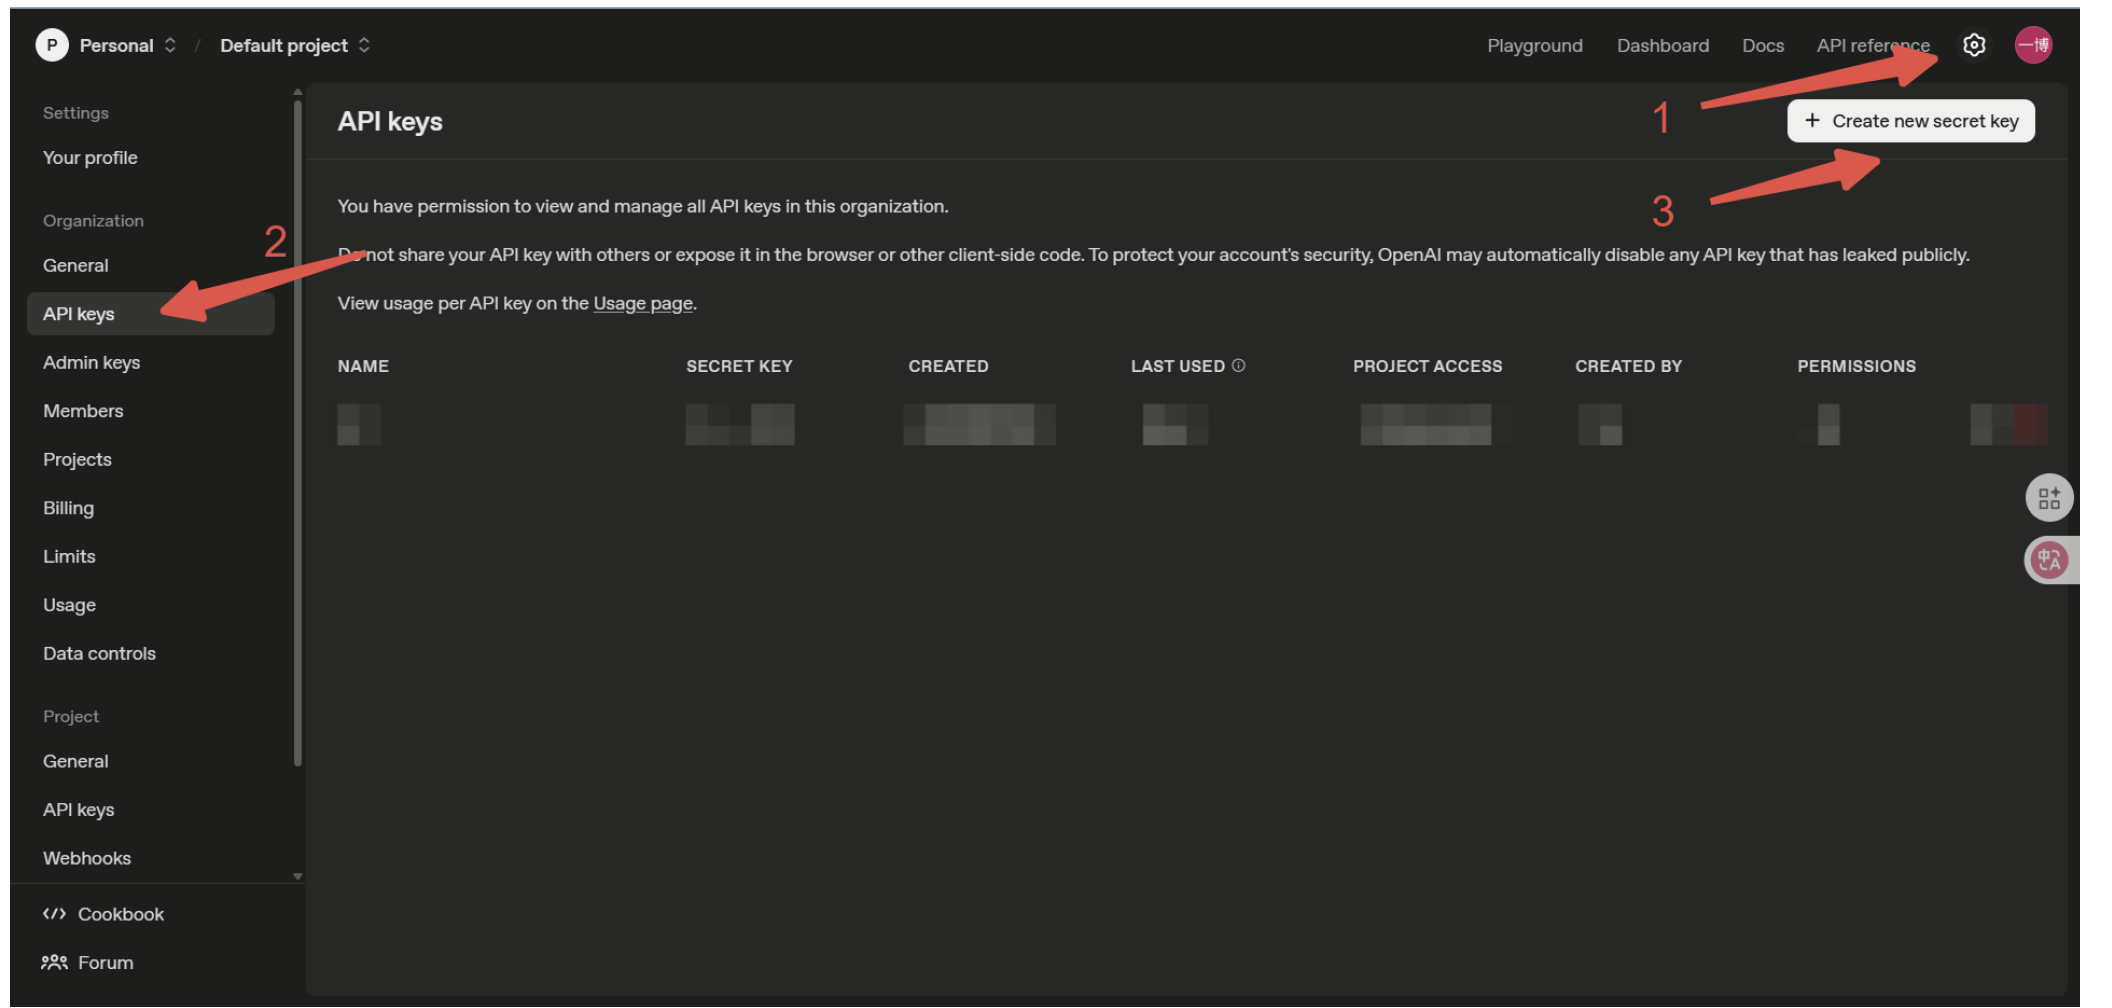This screenshot has width=2112, height=1008.
Task: Go to Playground
Action: 1534,46
